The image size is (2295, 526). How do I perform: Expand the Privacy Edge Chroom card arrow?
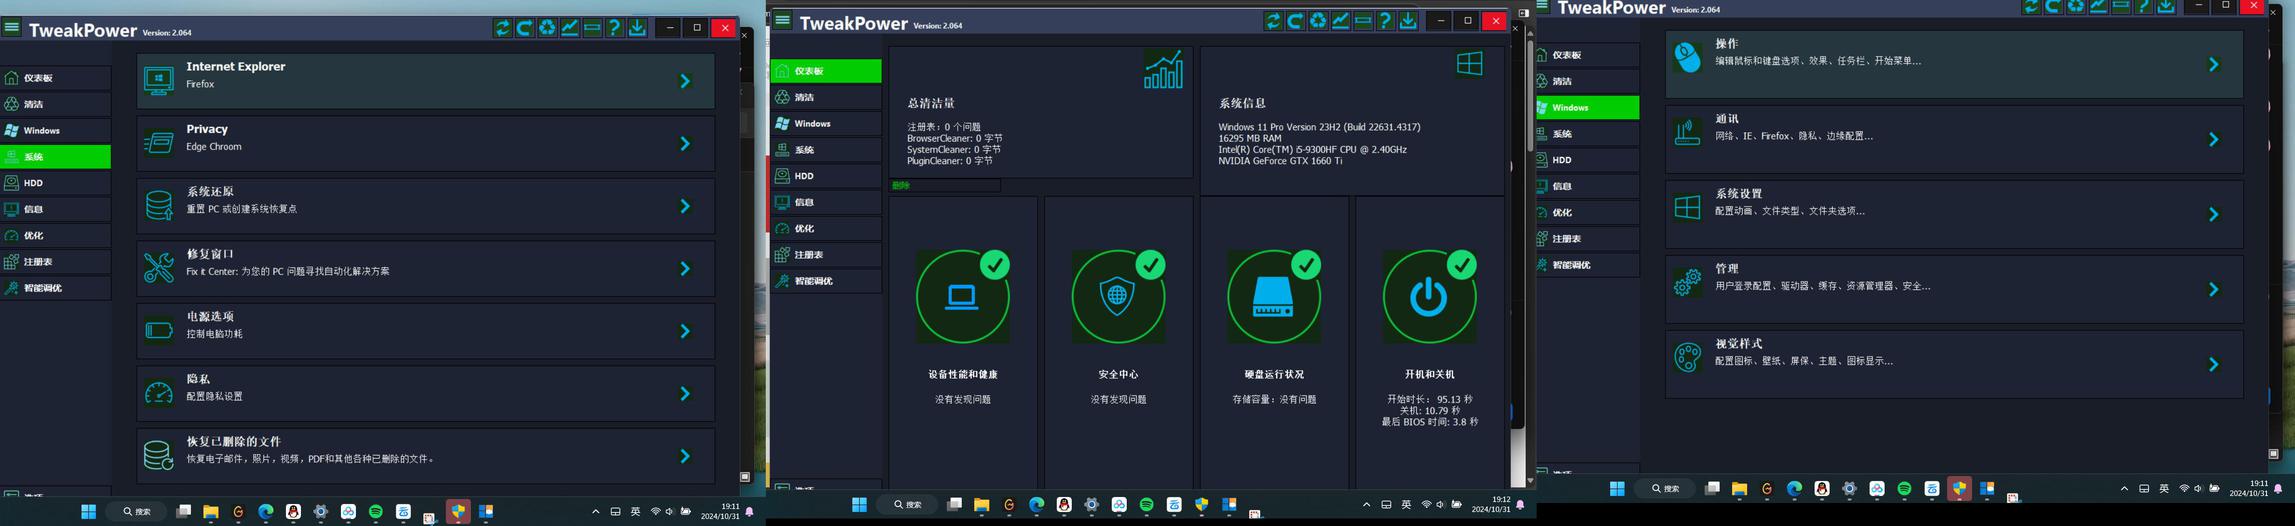click(685, 143)
